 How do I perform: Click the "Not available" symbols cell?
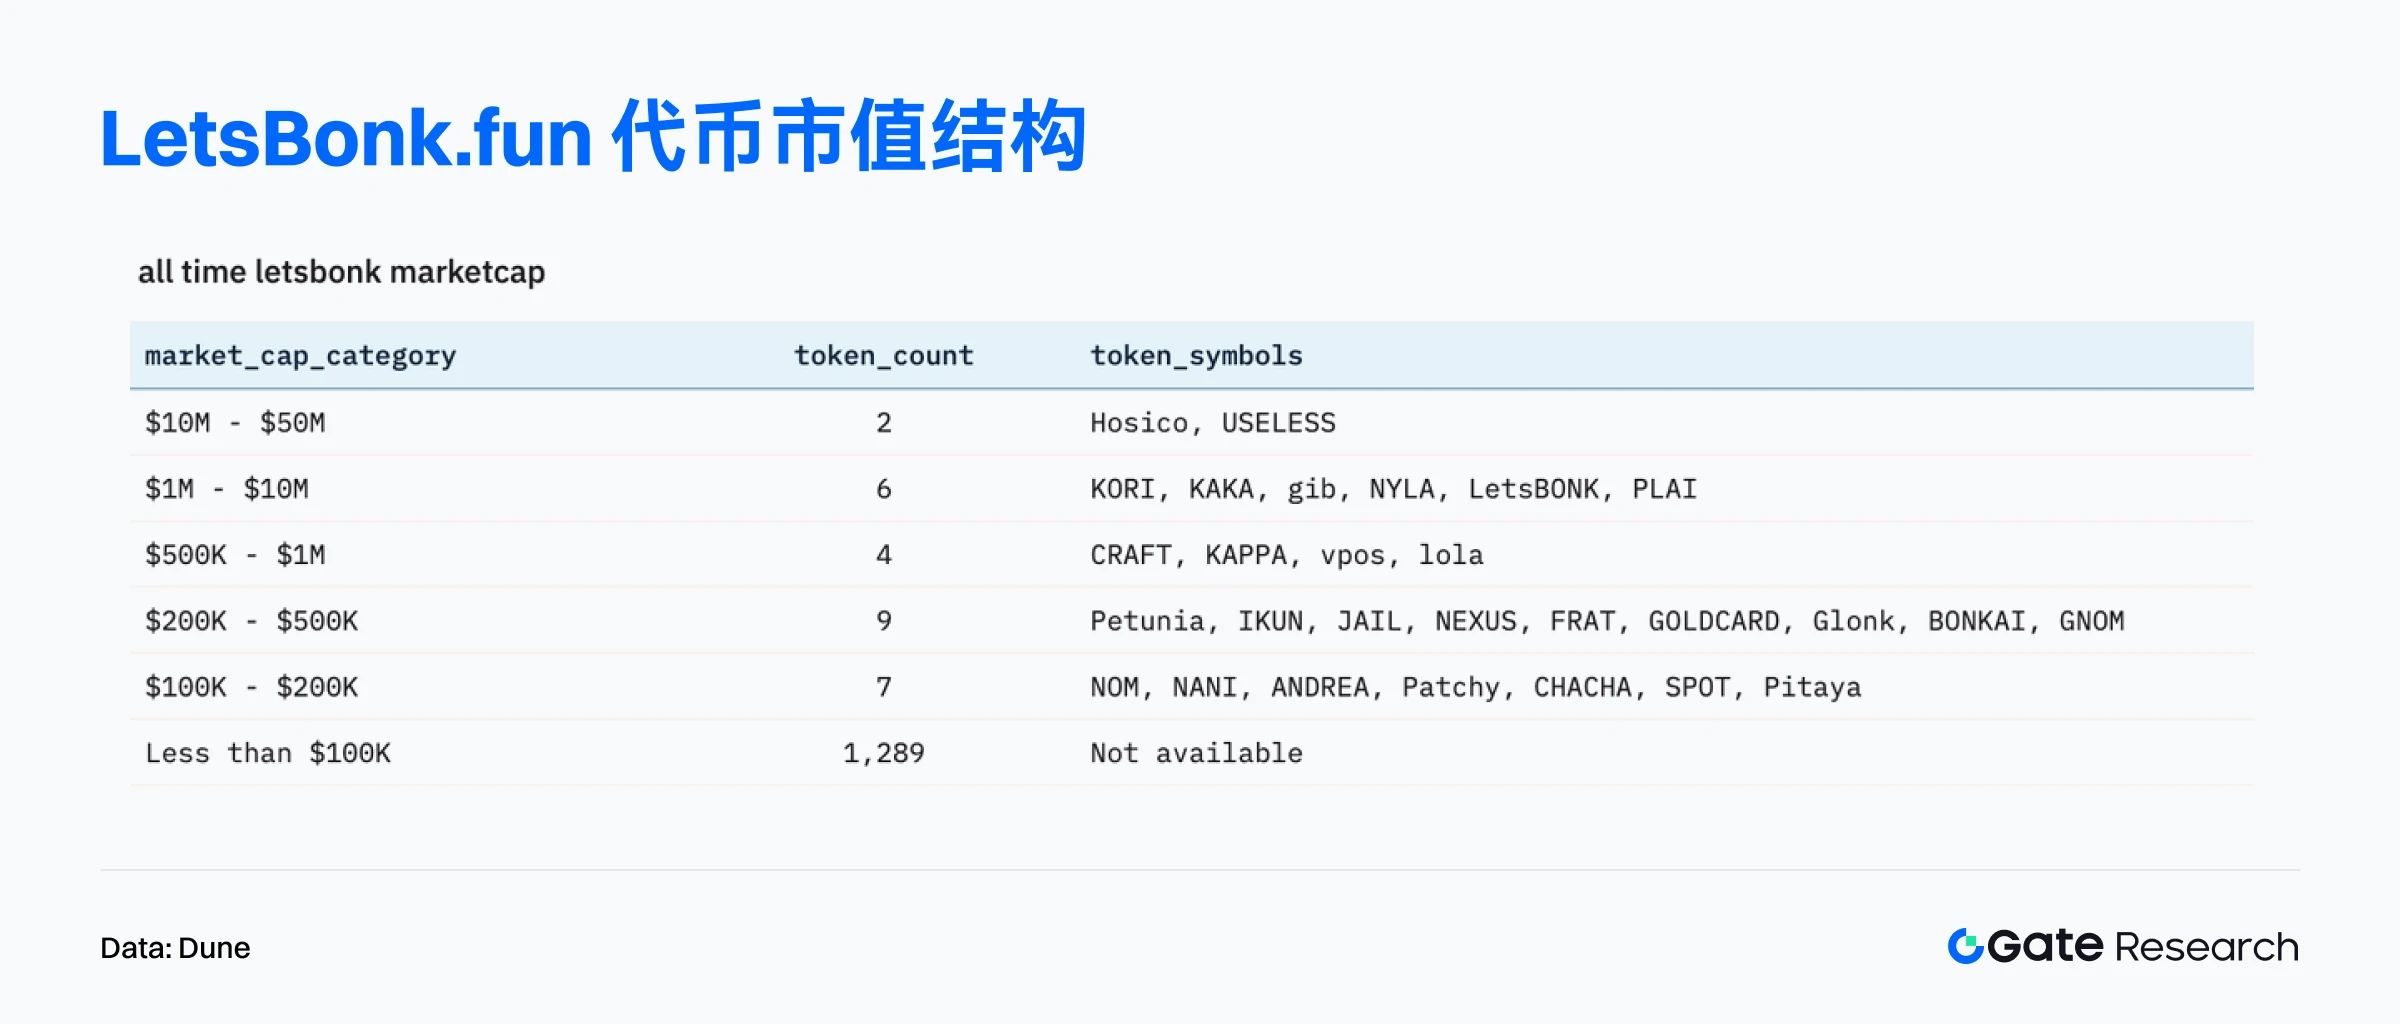(1197, 753)
